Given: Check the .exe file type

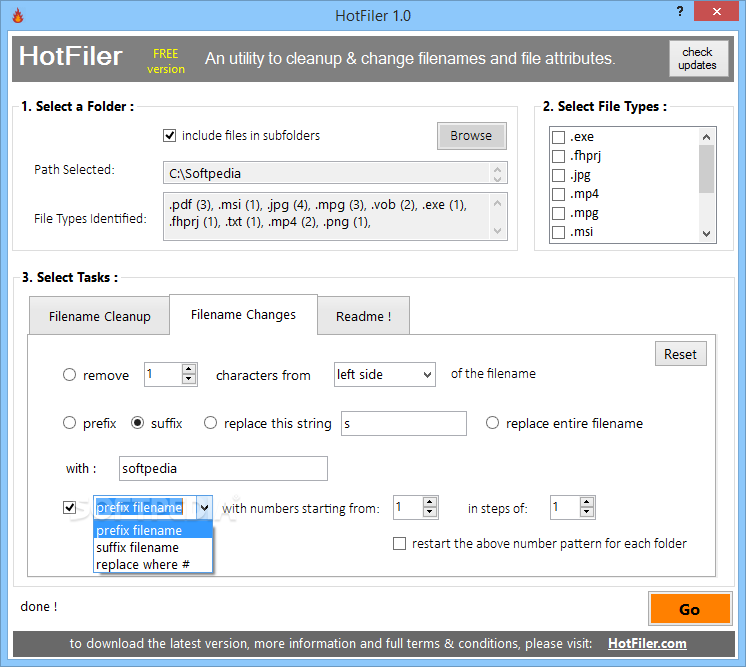Looking at the screenshot, I should point(558,137).
